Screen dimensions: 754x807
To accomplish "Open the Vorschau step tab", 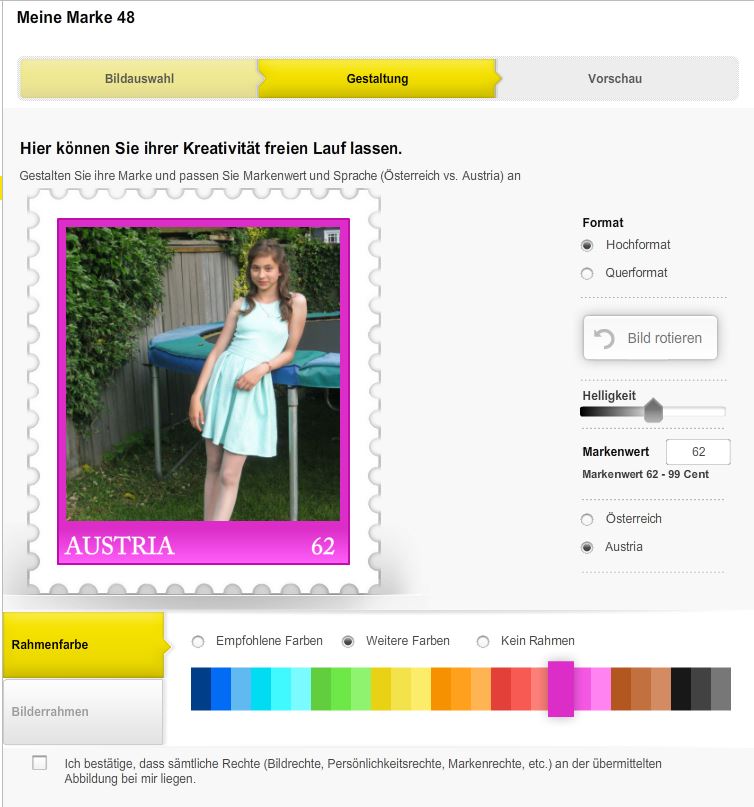I will [x=615, y=79].
